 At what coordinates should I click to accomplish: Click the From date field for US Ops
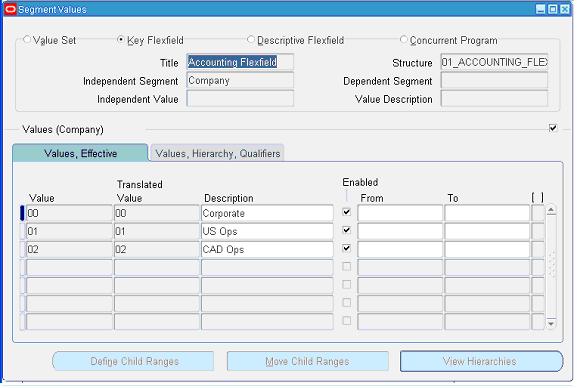coord(400,231)
